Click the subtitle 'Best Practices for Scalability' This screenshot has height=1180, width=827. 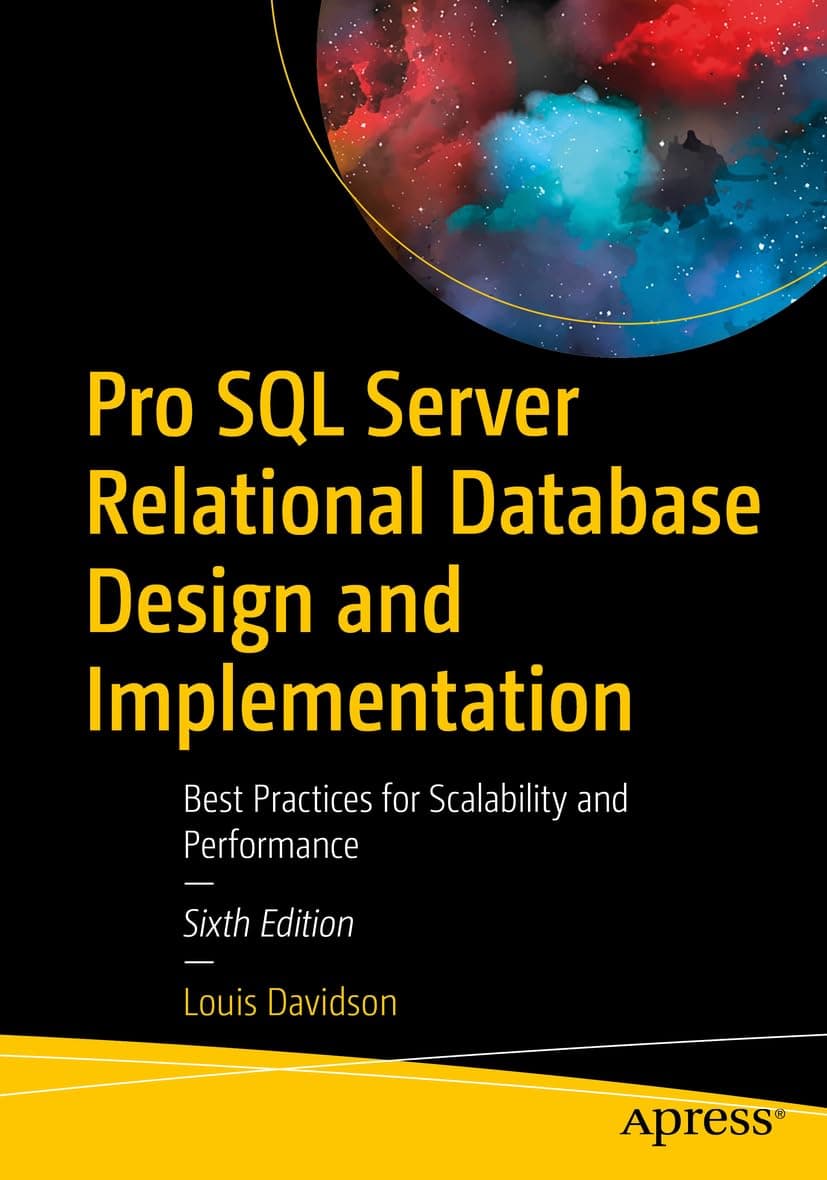click(406, 799)
